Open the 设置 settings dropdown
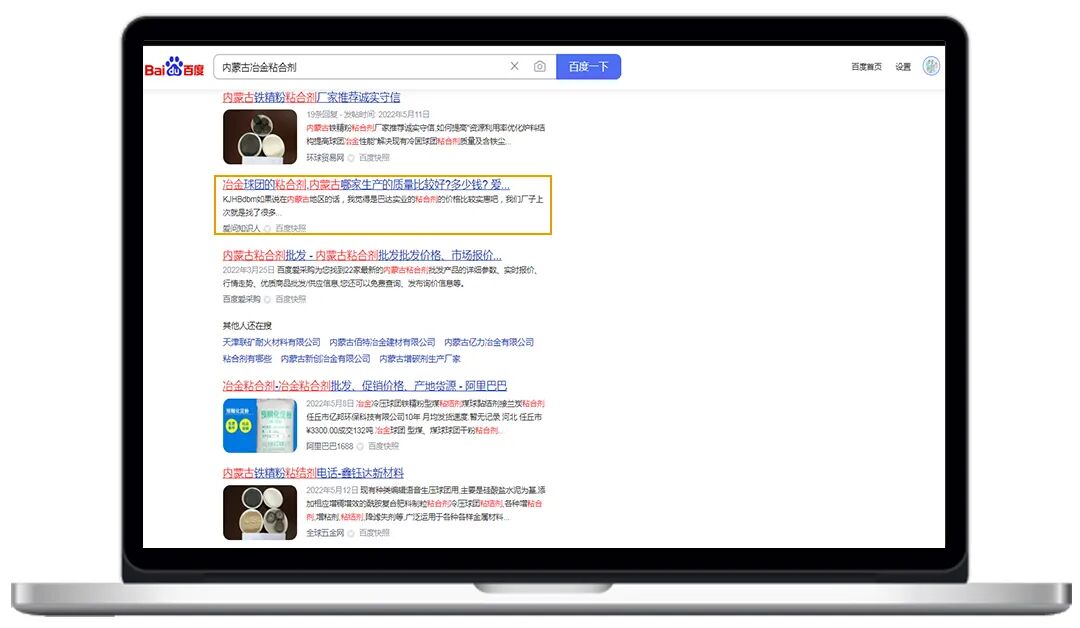 tap(901, 65)
